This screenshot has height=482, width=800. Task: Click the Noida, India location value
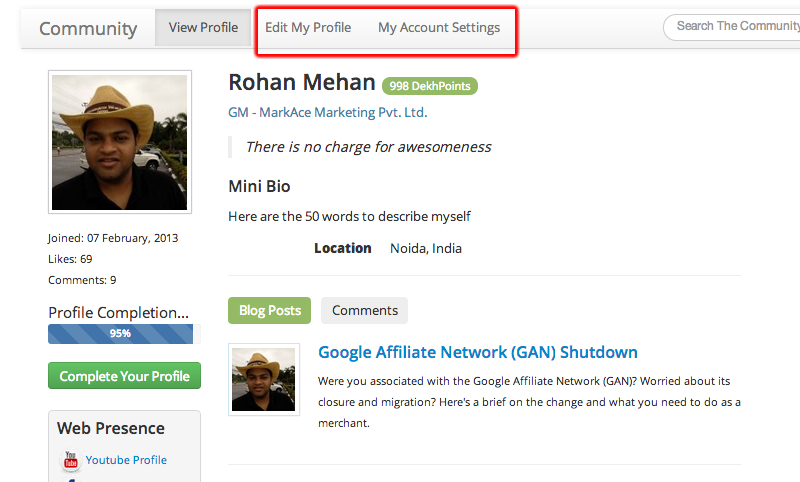pyautogui.click(x=426, y=248)
